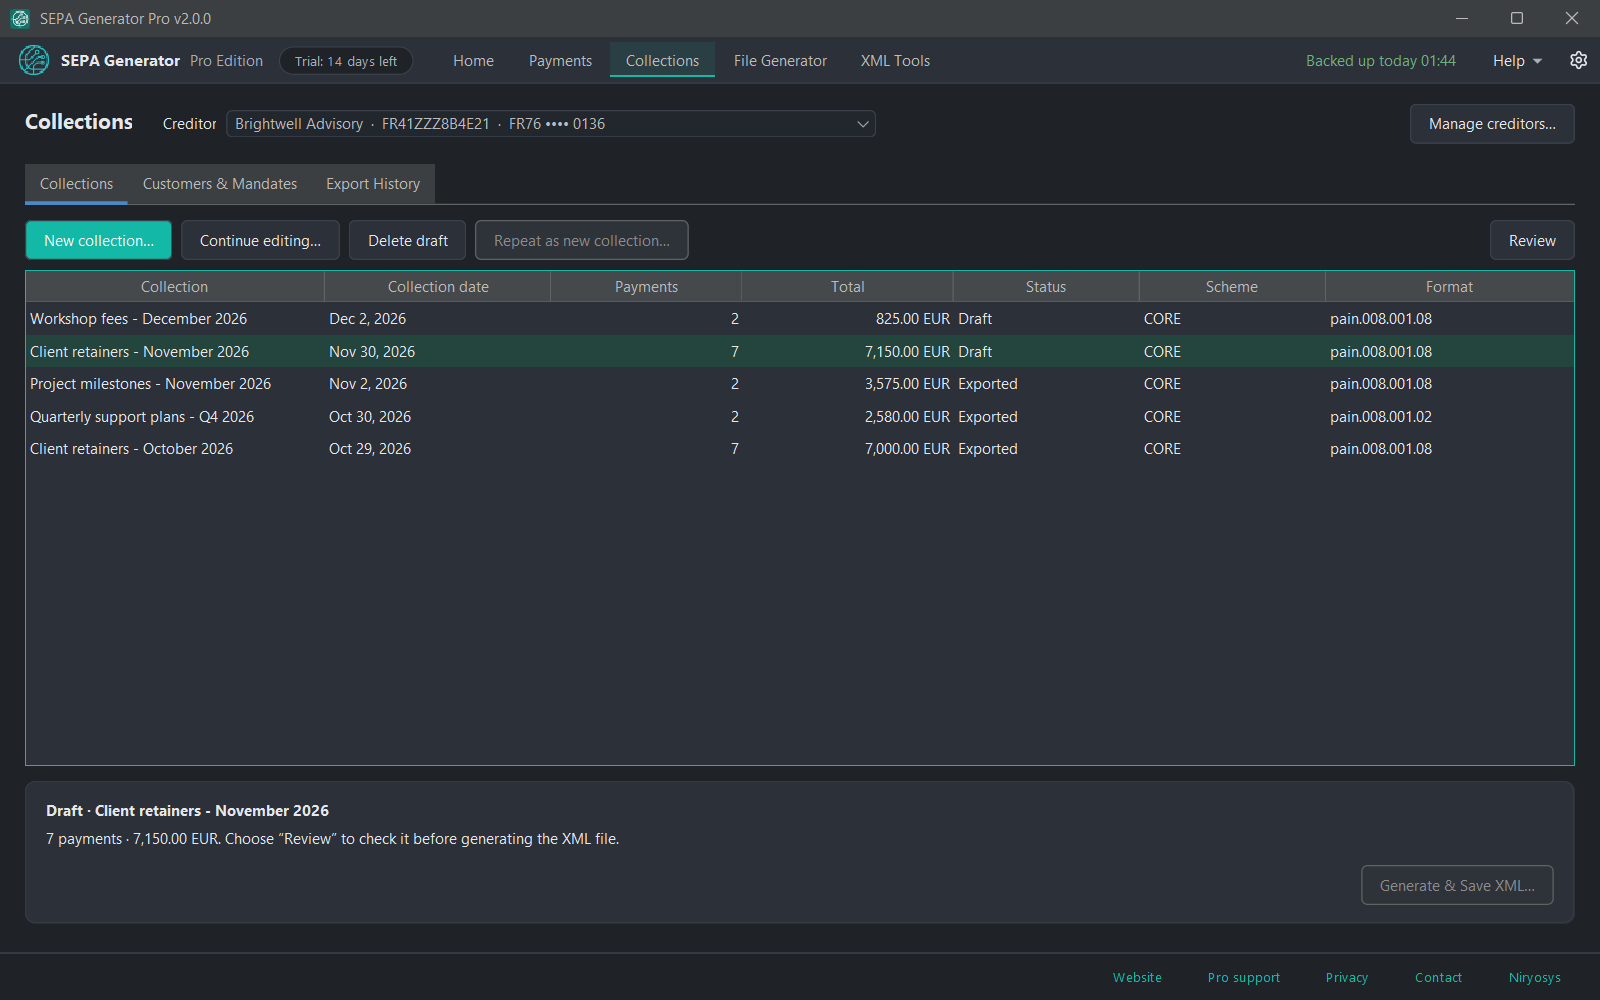Open Manage creditors dialog
Image resolution: width=1600 pixels, height=1000 pixels.
point(1492,124)
